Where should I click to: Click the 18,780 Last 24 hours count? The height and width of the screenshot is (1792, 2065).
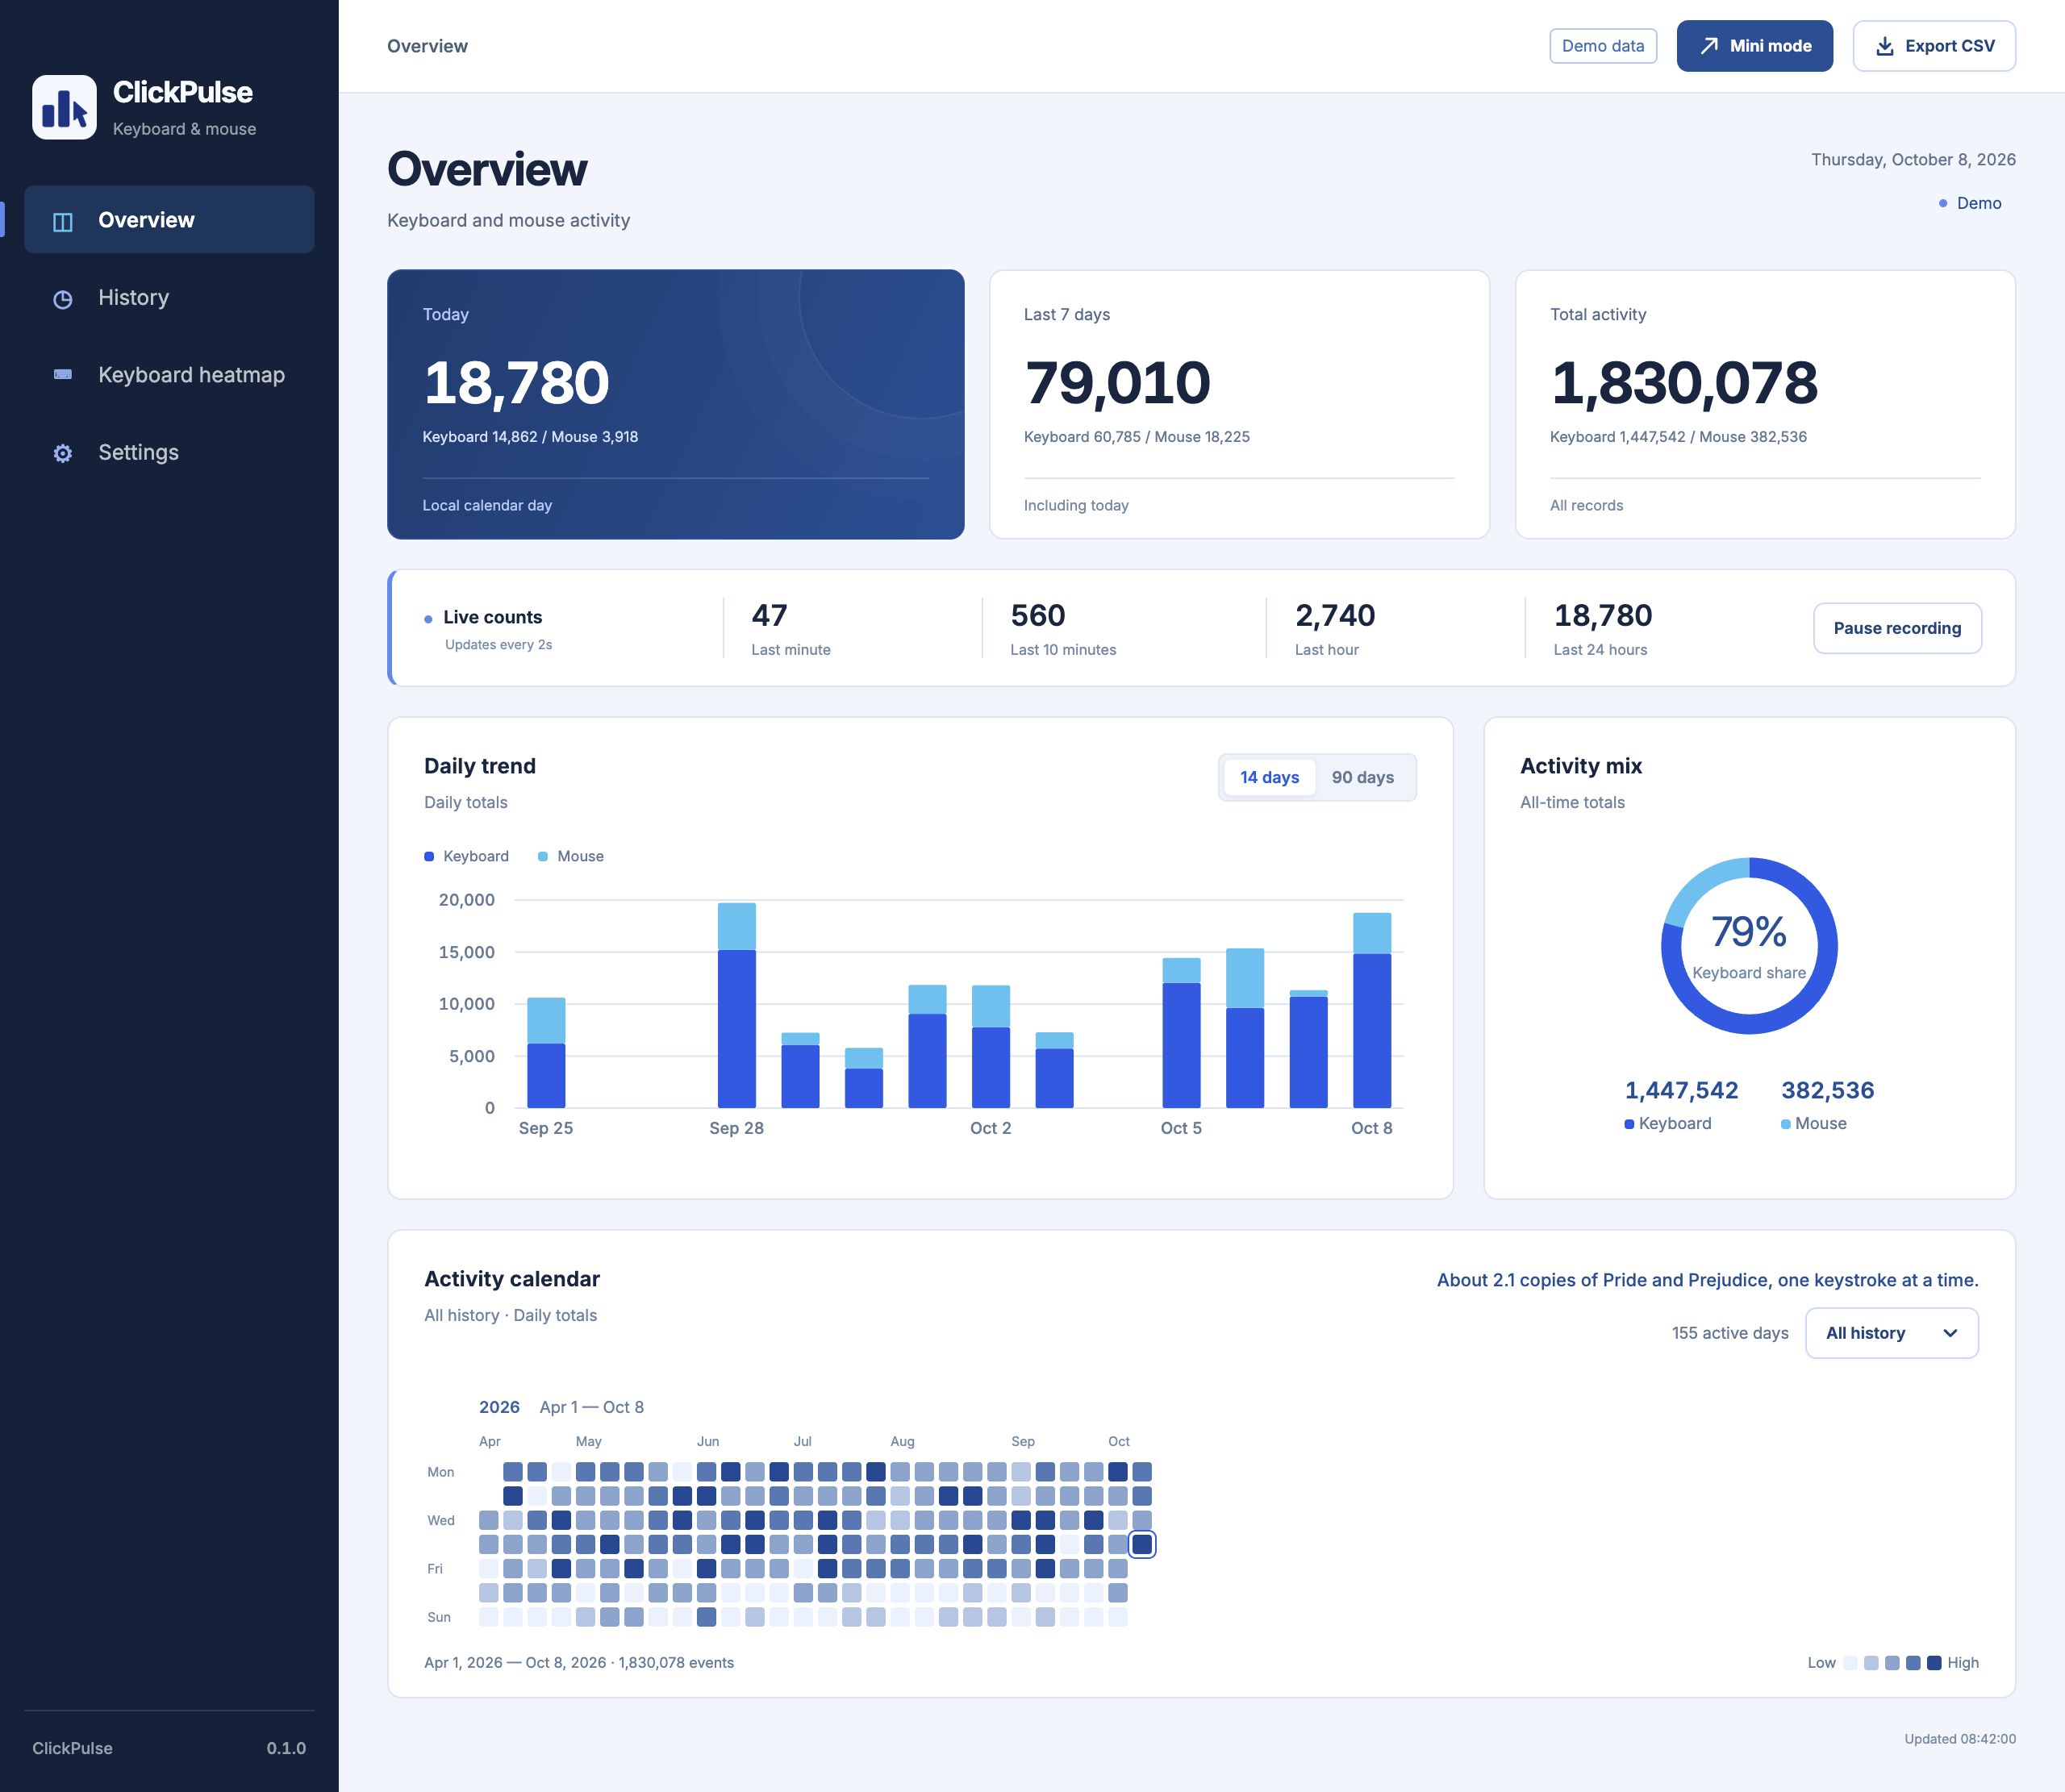tap(1602, 616)
